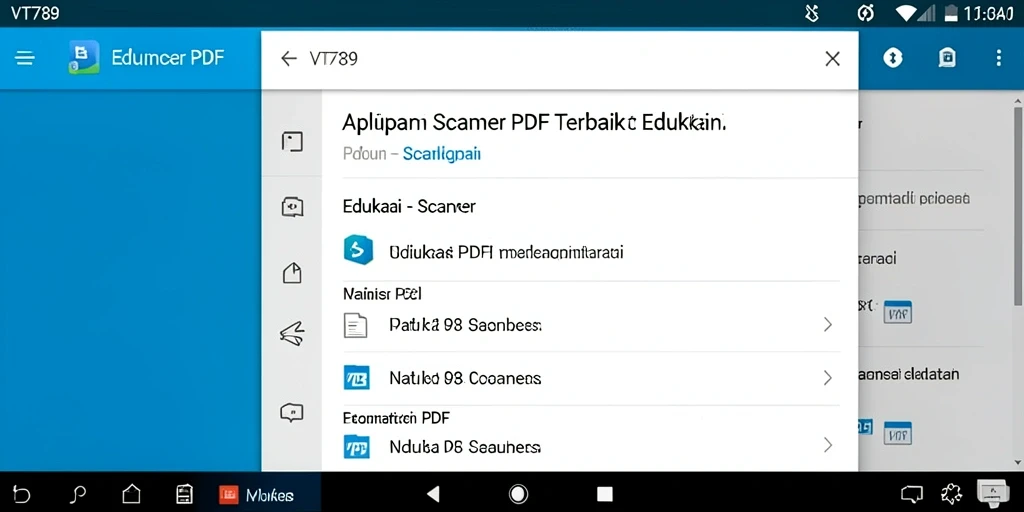Select the send arrow icon in sidebar
1024x512 pixels.
pyautogui.click(x=292, y=333)
